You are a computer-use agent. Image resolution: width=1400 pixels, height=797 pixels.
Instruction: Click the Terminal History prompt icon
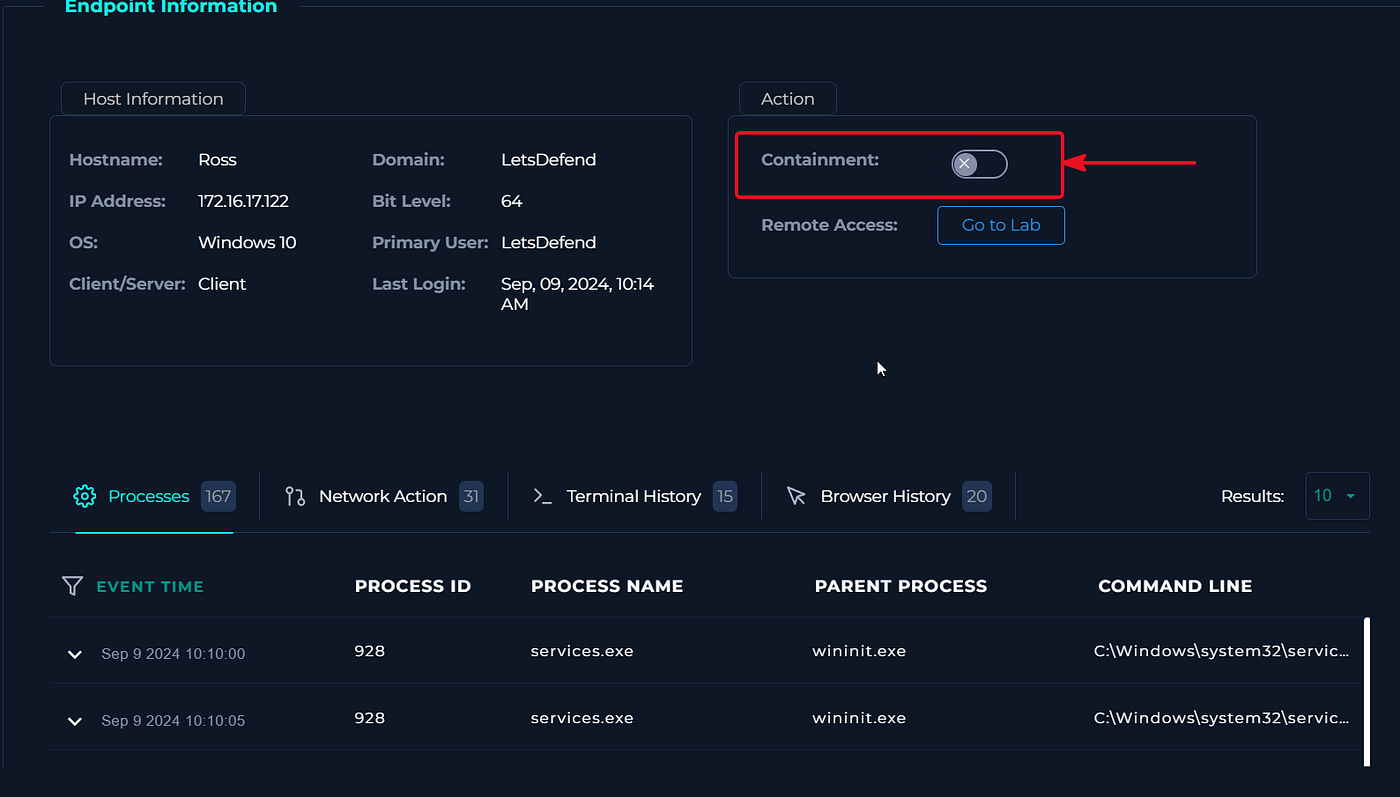pos(543,496)
